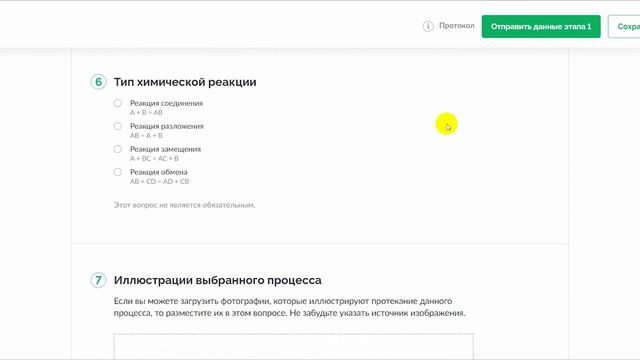640x360 pixels.
Task: Click the heading Иллюстрации выбранного процесса
Action: [x=218, y=280]
